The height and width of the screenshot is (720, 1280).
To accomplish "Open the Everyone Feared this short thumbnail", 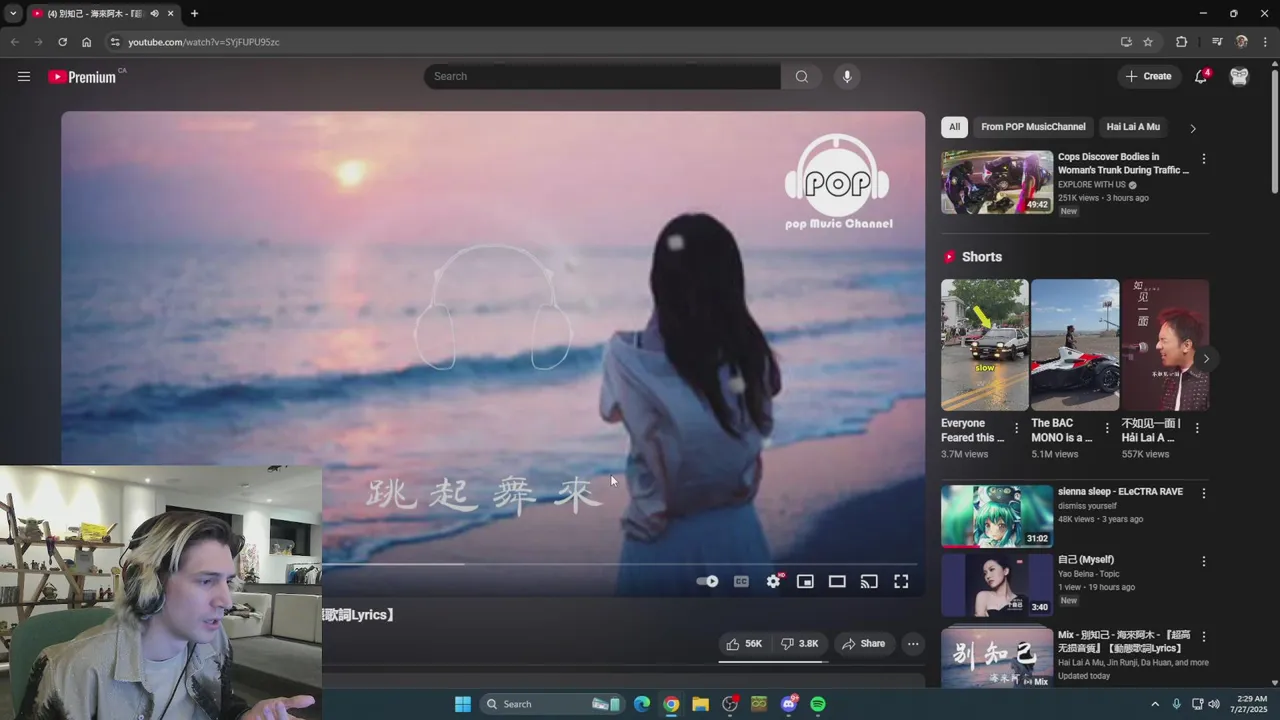I will click(x=984, y=345).
